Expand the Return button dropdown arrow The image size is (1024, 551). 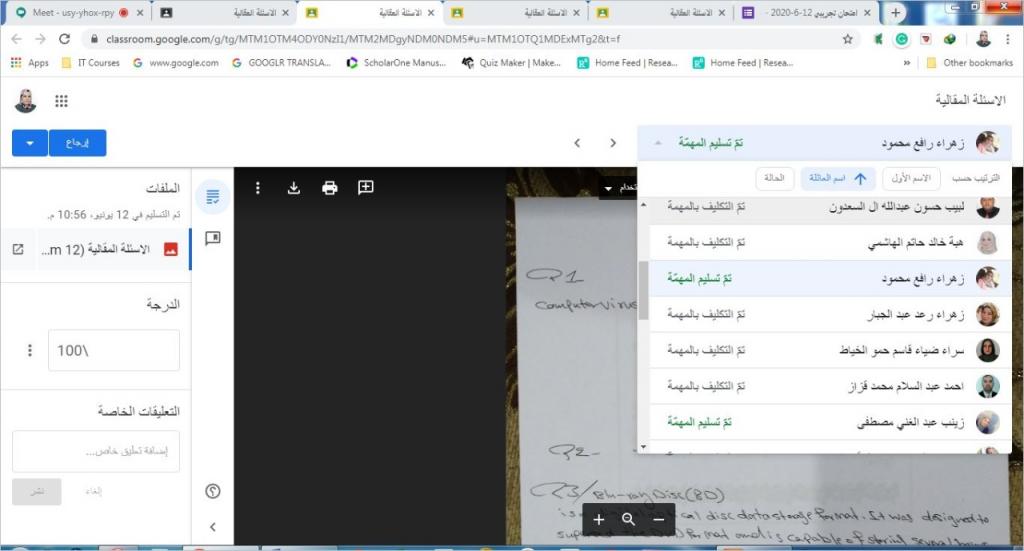click(30, 143)
